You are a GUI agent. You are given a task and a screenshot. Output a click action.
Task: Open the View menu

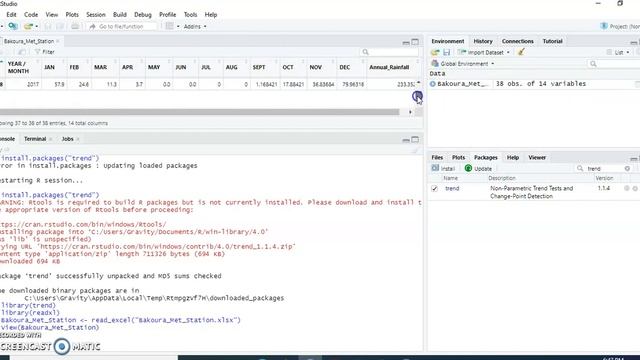click(x=52, y=14)
